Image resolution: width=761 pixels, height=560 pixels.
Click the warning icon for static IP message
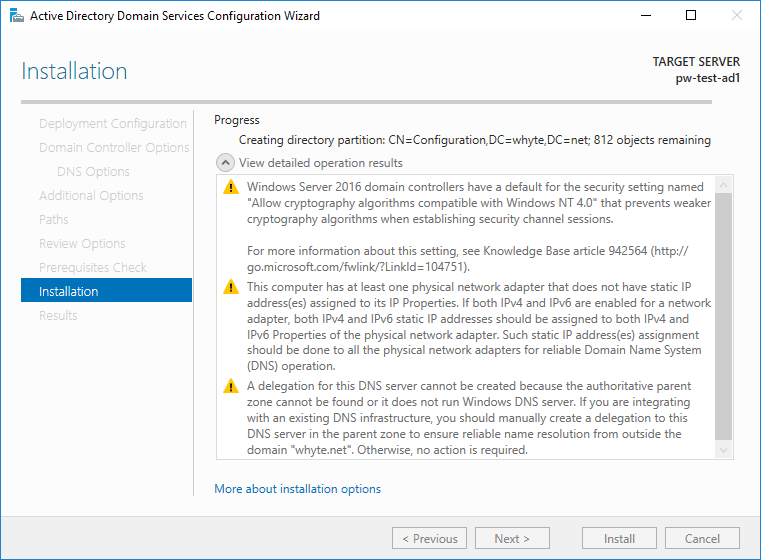pyautogui.click(x=231, y=287)
